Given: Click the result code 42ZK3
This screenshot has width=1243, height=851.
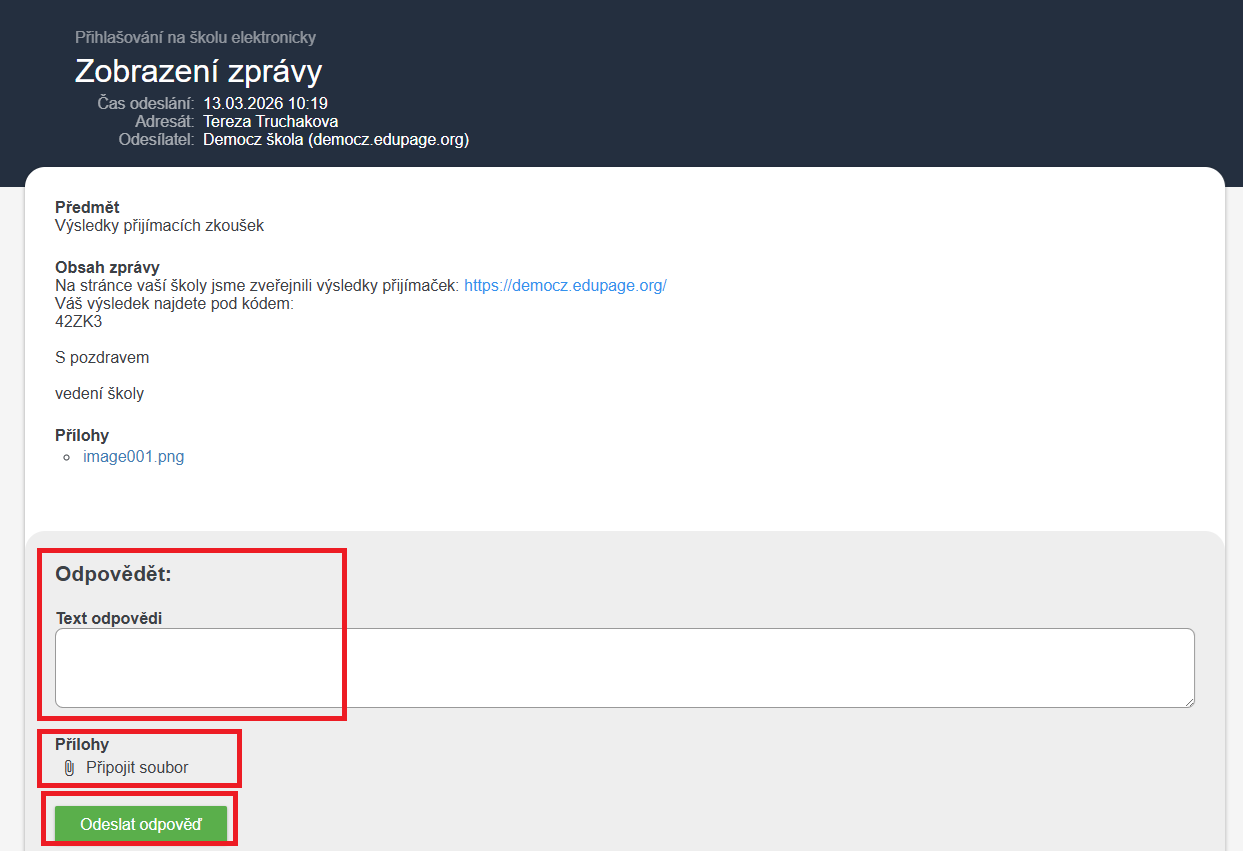Looking at the screenshot, I should coord(79,322).
